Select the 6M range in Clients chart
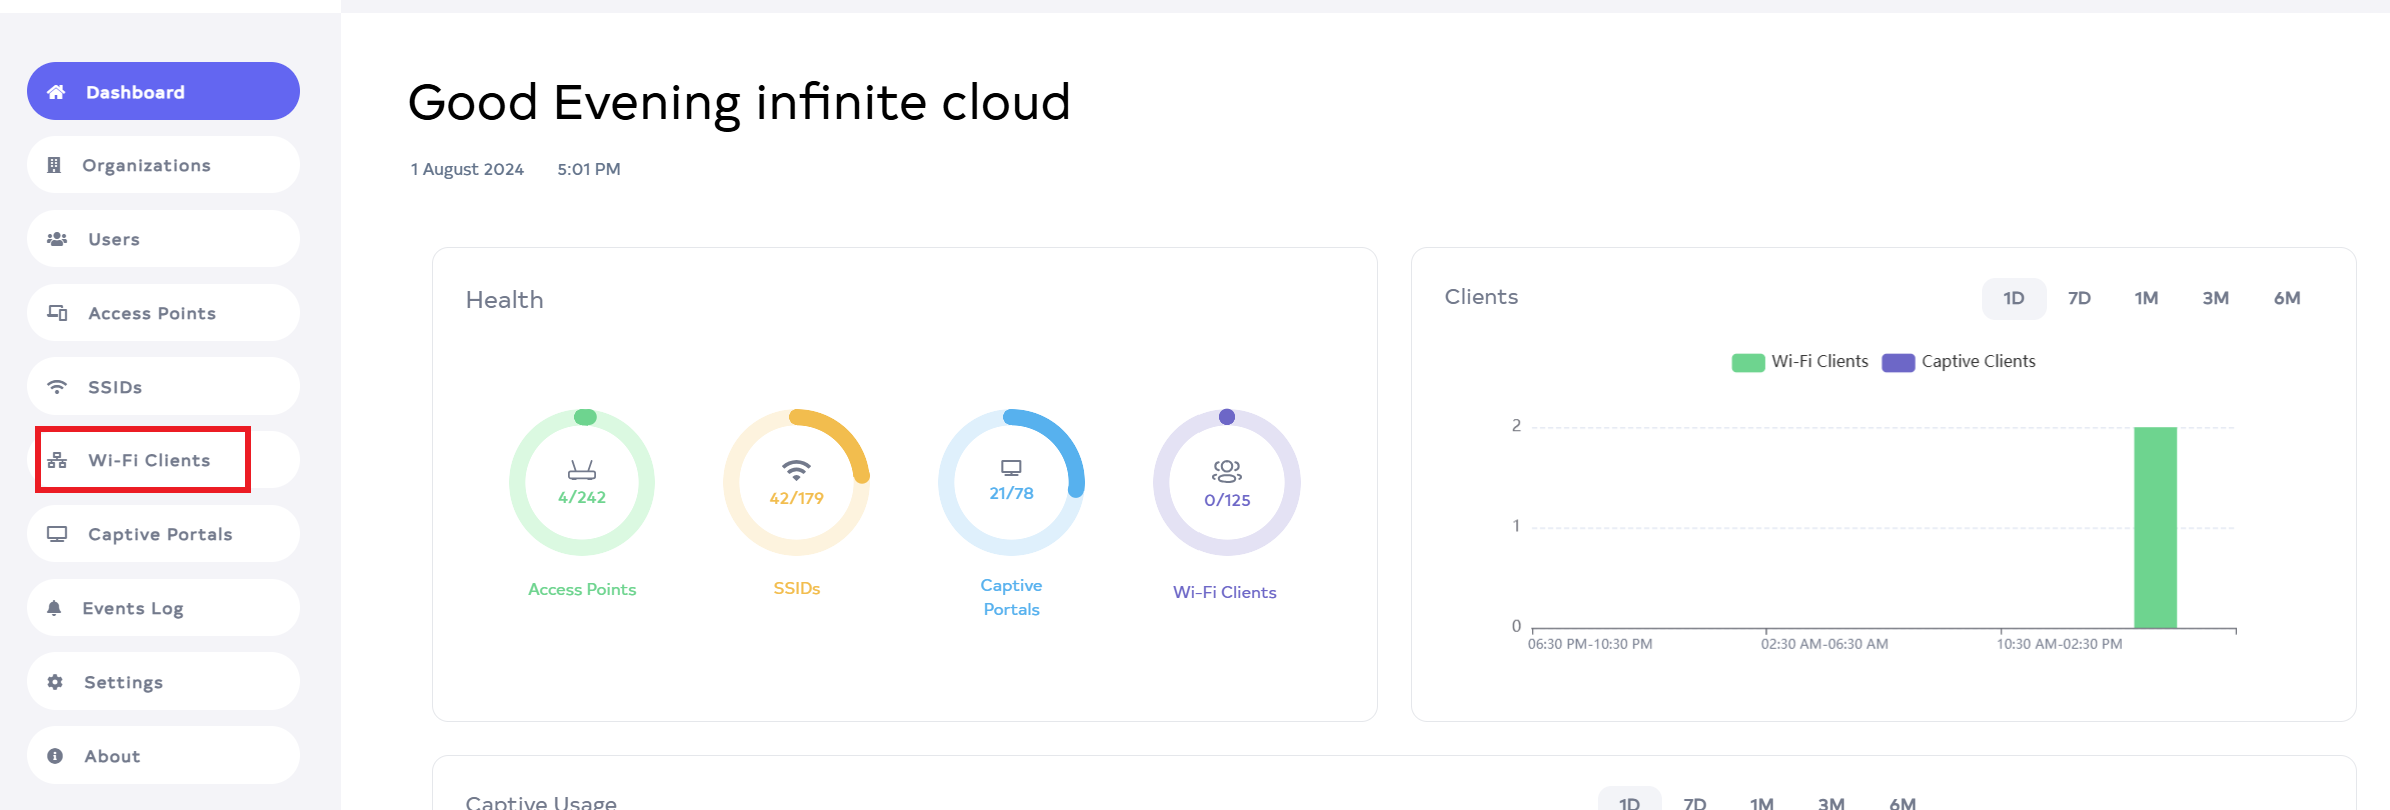 [2286, 298]
